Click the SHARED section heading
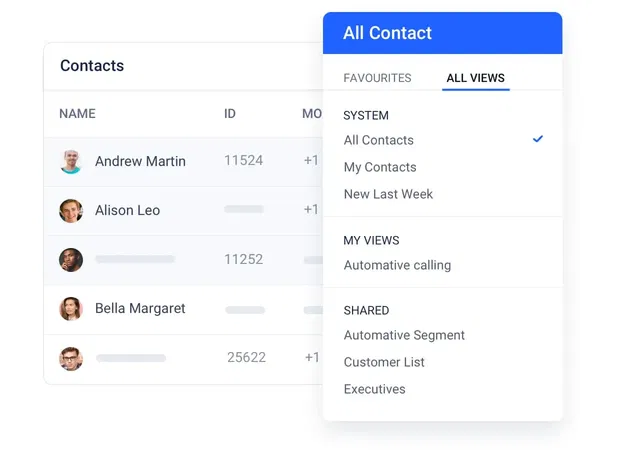Image resolution: width=620 pixels, height=453 pixels. pyautogui.click(x=366, y=310)
